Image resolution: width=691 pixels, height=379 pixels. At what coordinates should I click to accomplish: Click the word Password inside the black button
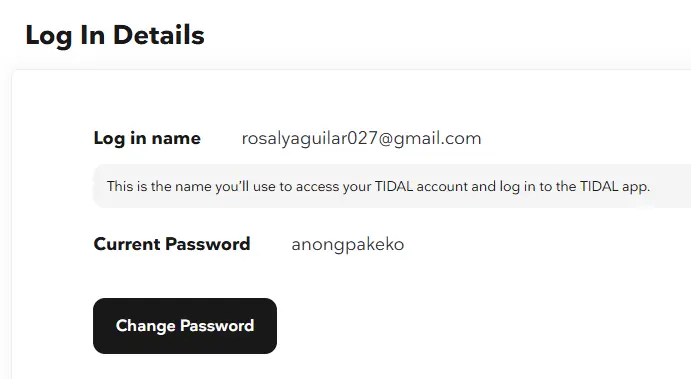(217, 326)
